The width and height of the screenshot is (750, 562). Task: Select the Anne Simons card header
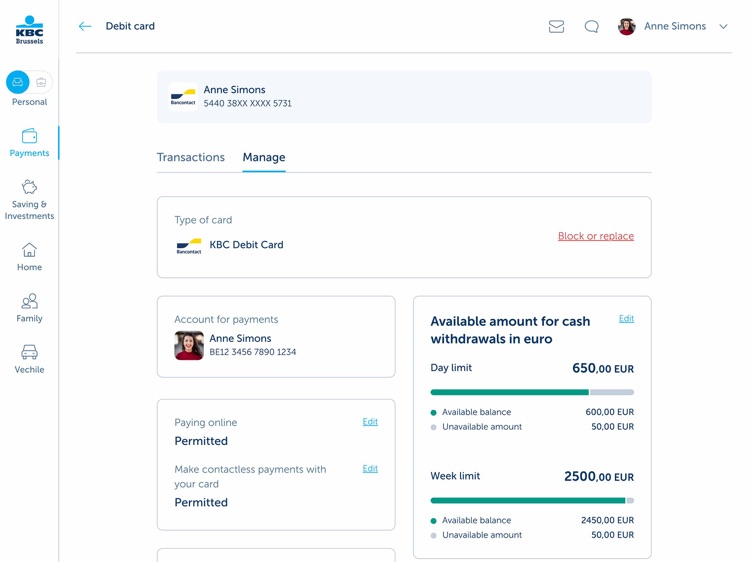[x=404, y=97]
